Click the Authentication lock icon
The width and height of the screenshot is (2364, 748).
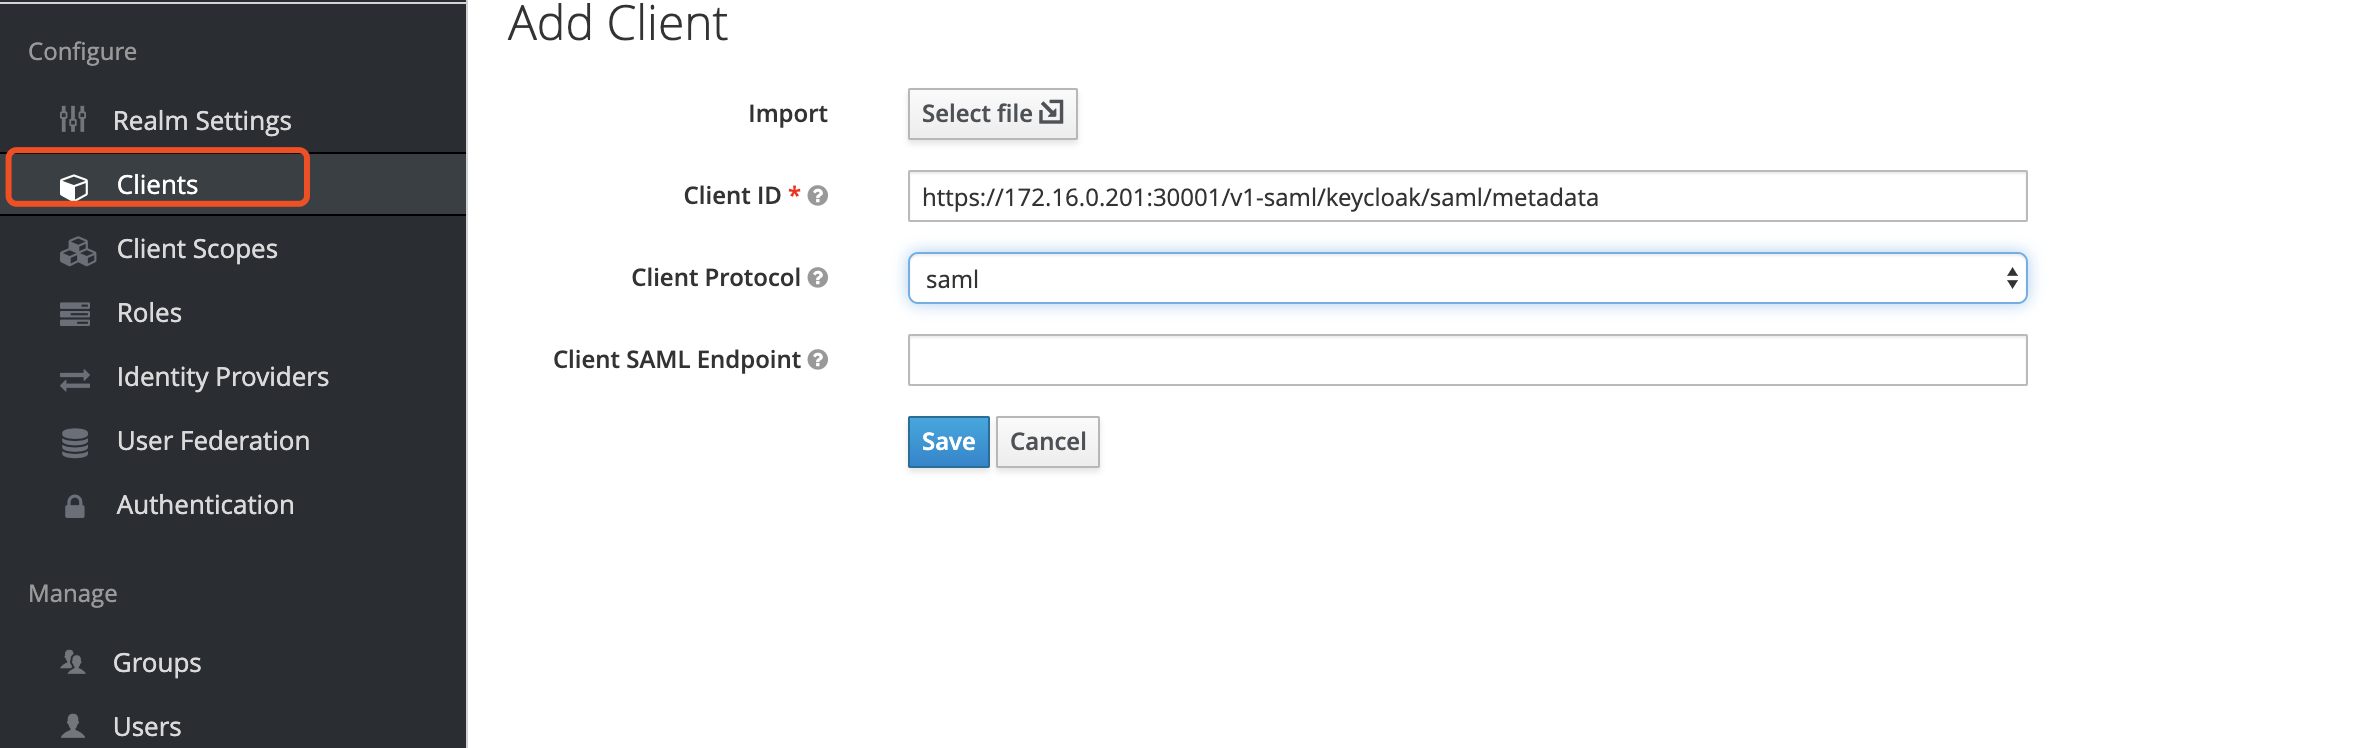[75, 506]
